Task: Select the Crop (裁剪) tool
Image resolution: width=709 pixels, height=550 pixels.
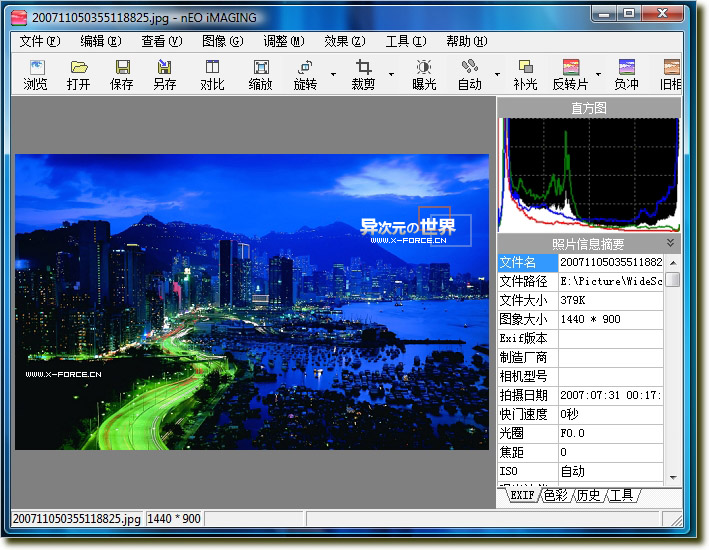Action: [x=363, y=75]
